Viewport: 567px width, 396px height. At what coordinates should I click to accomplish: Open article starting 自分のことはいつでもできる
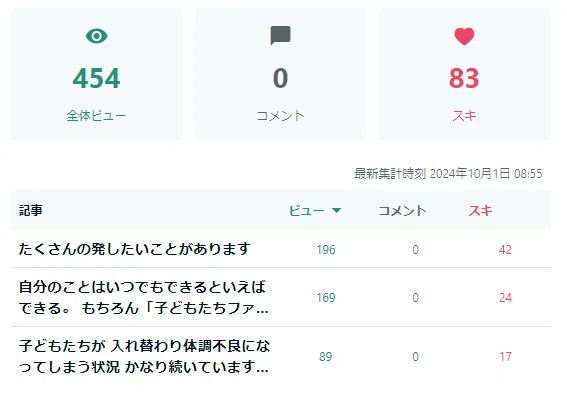pyautogui.click(x=144, y=298)
